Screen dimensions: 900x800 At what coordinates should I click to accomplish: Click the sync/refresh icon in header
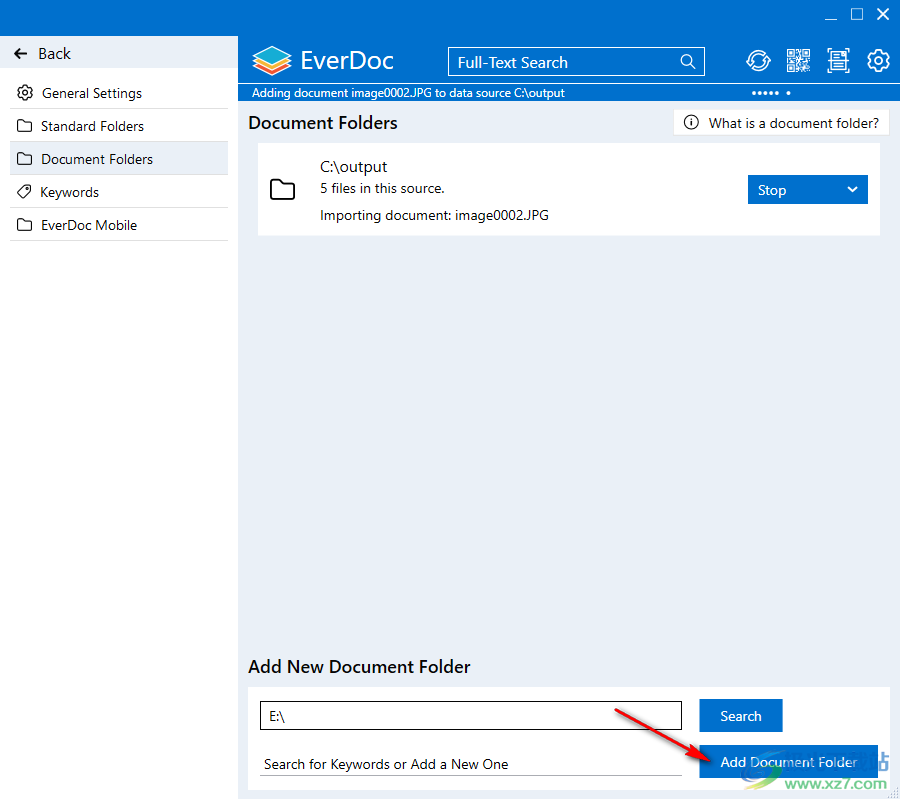[x=758, y=60]
